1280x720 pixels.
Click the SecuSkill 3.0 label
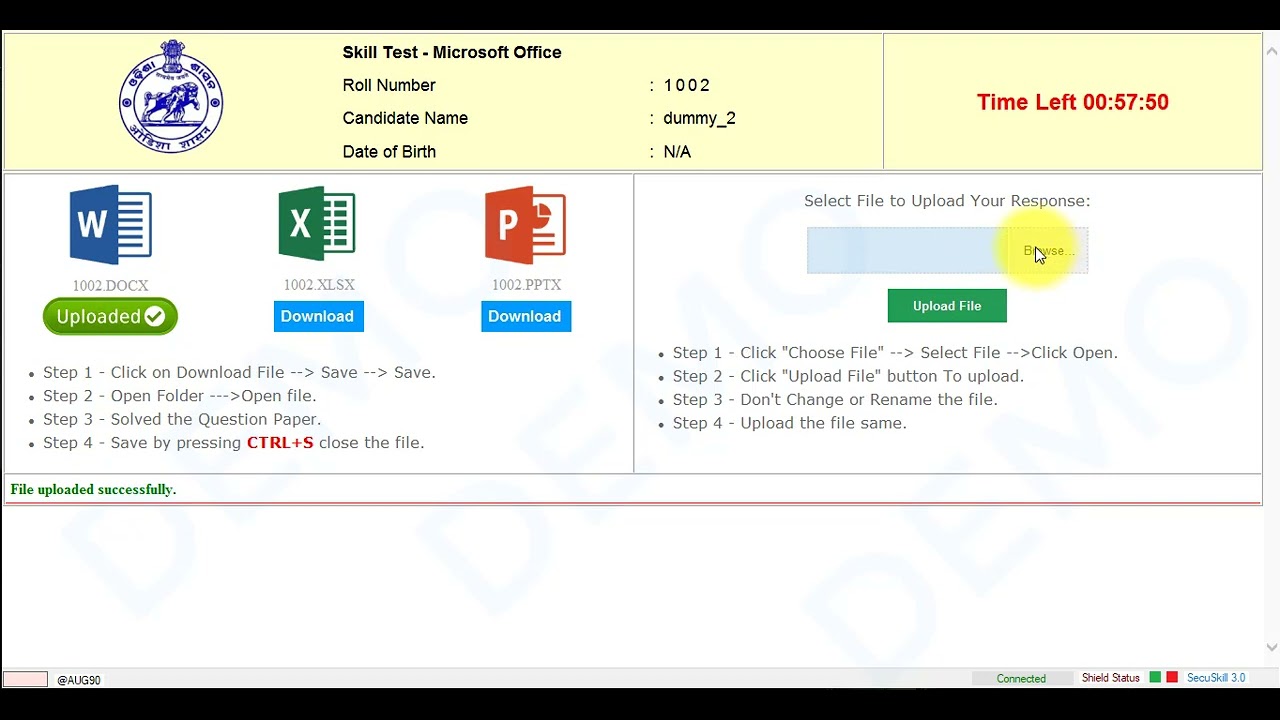(1216, 678)
